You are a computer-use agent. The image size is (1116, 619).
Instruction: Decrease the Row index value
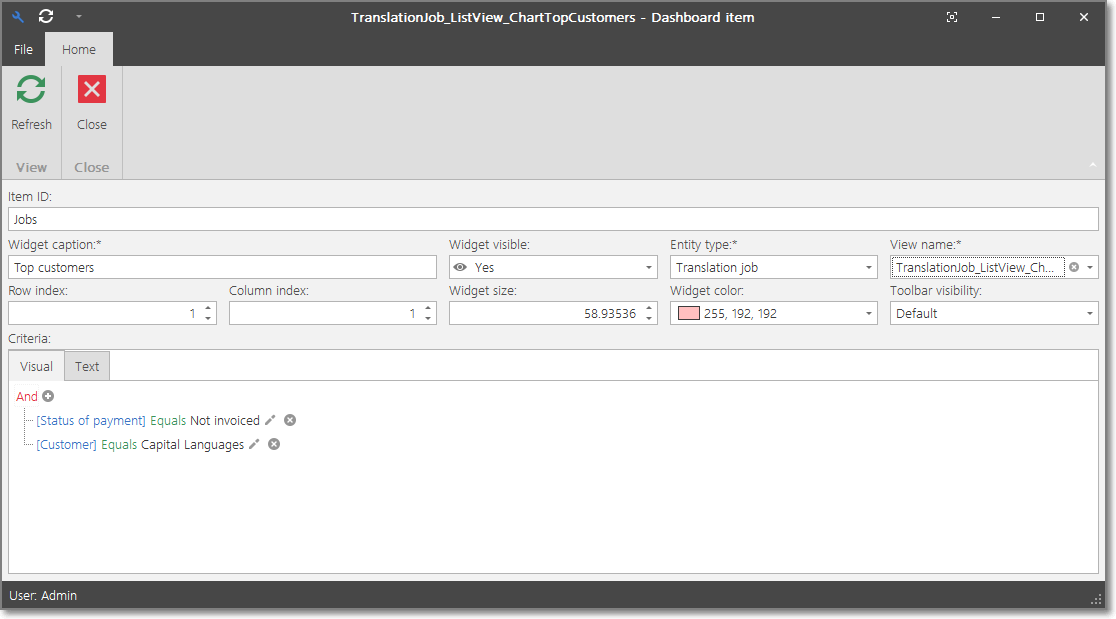click(209, 318)
